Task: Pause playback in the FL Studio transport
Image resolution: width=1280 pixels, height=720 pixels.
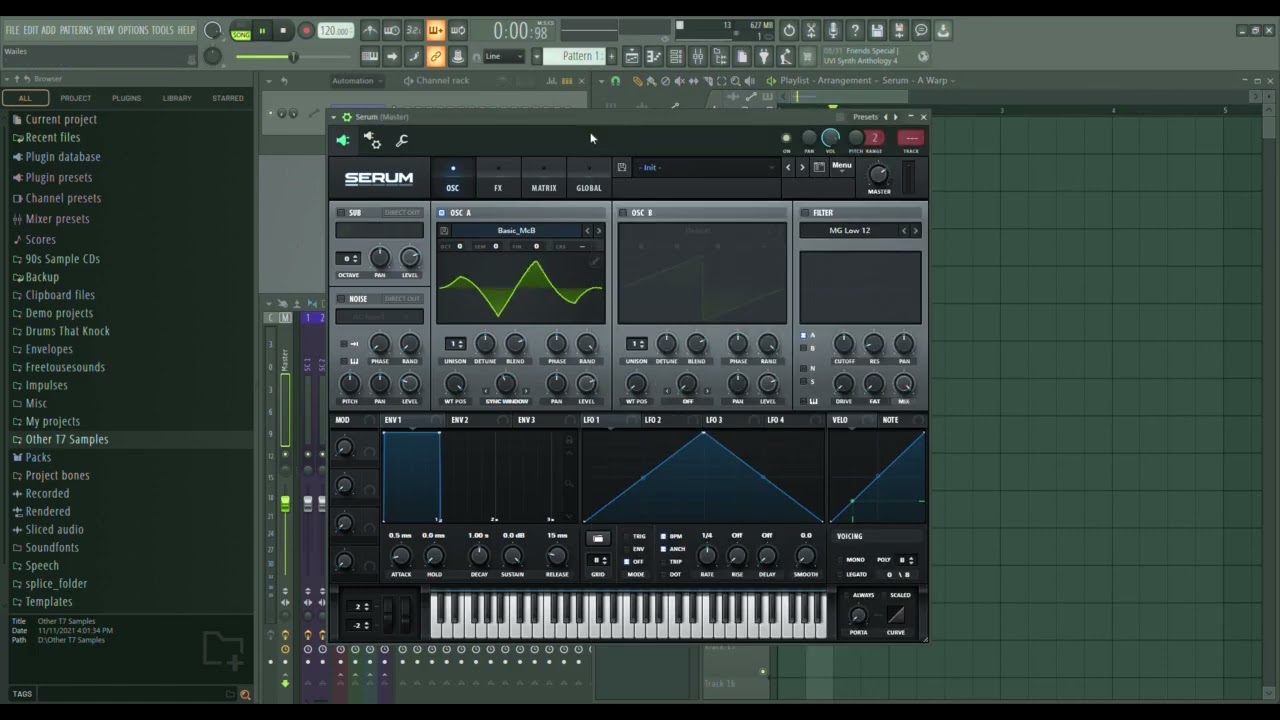Action: (262, 31)
